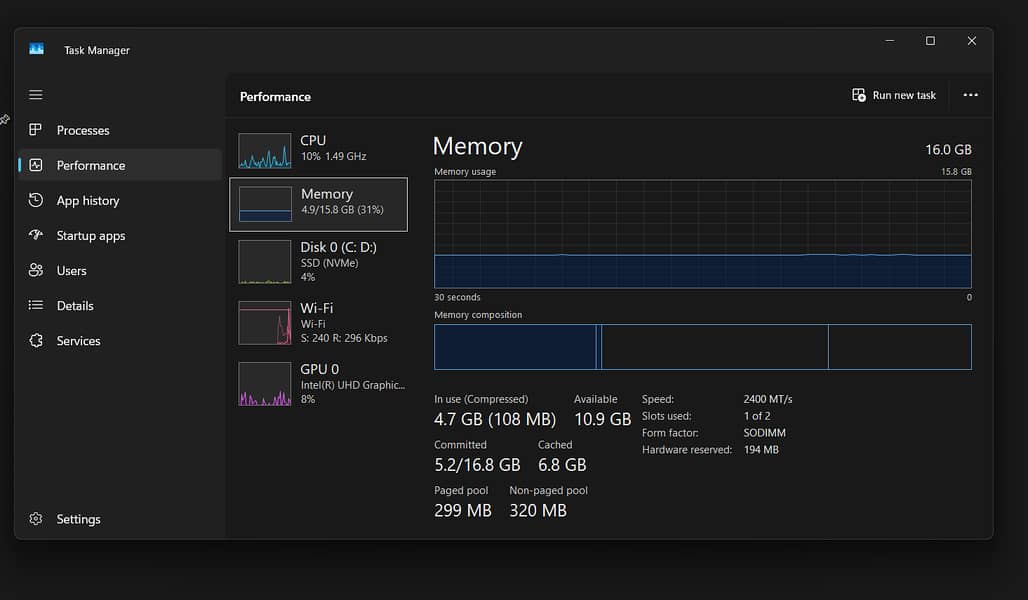Open App history via clock icon
Image resolution: width=1028 pixels, height=600 pixels.
click(x=36, y=200)
